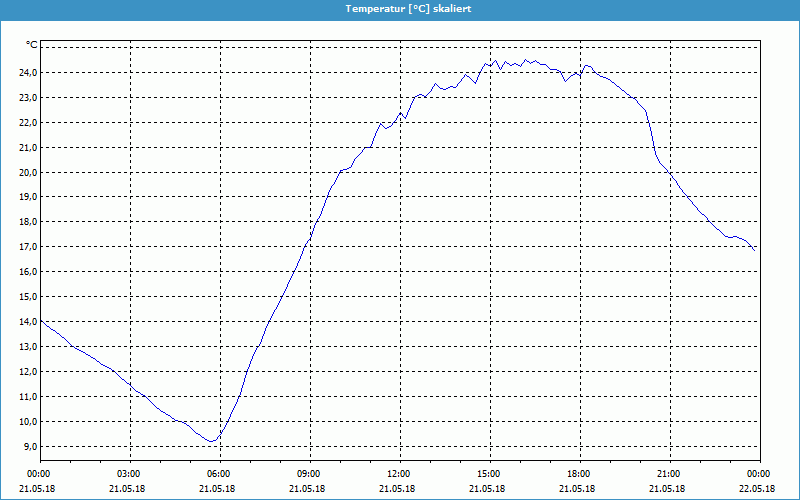Viewport: 800px width, 500px height.
Task: Click the 9,0 y-axis label
Action: 29,447
